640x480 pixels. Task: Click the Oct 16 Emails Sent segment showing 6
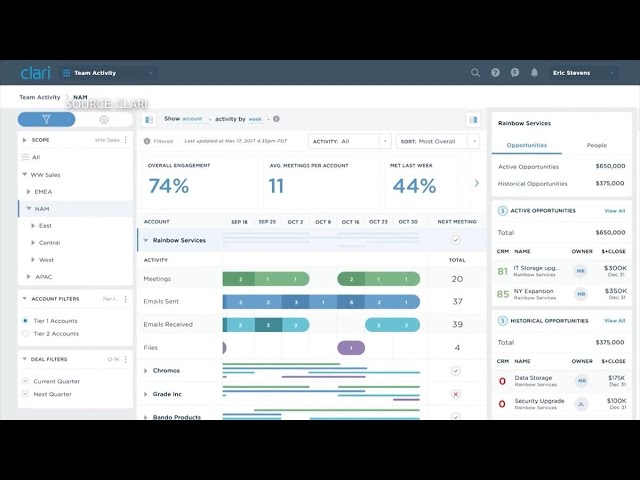coord(351,302)
